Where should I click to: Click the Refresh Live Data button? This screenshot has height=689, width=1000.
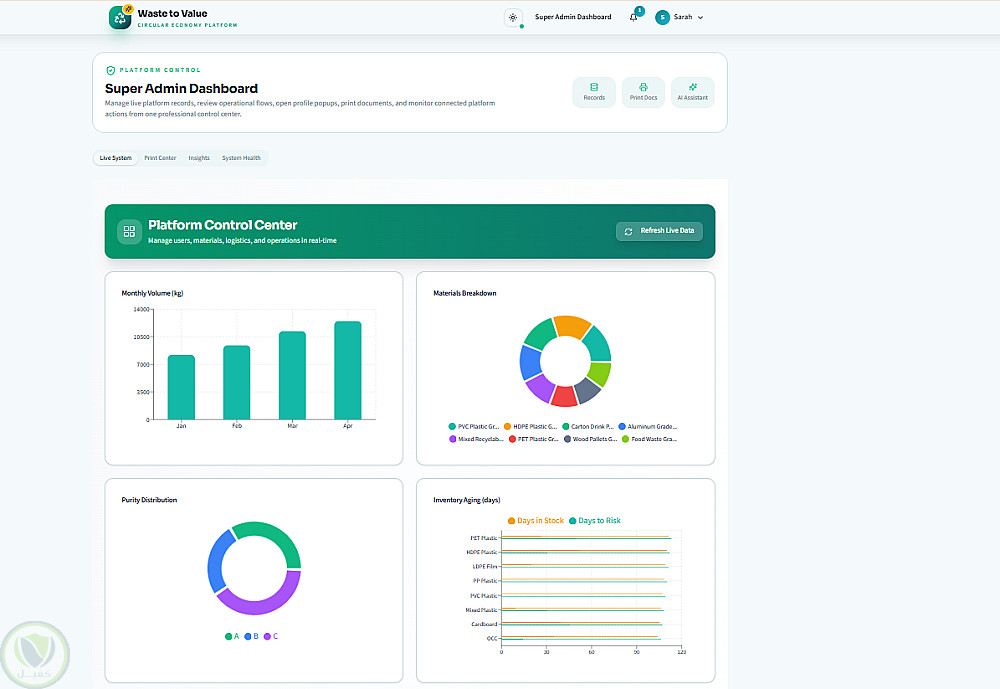pos(659,231)
